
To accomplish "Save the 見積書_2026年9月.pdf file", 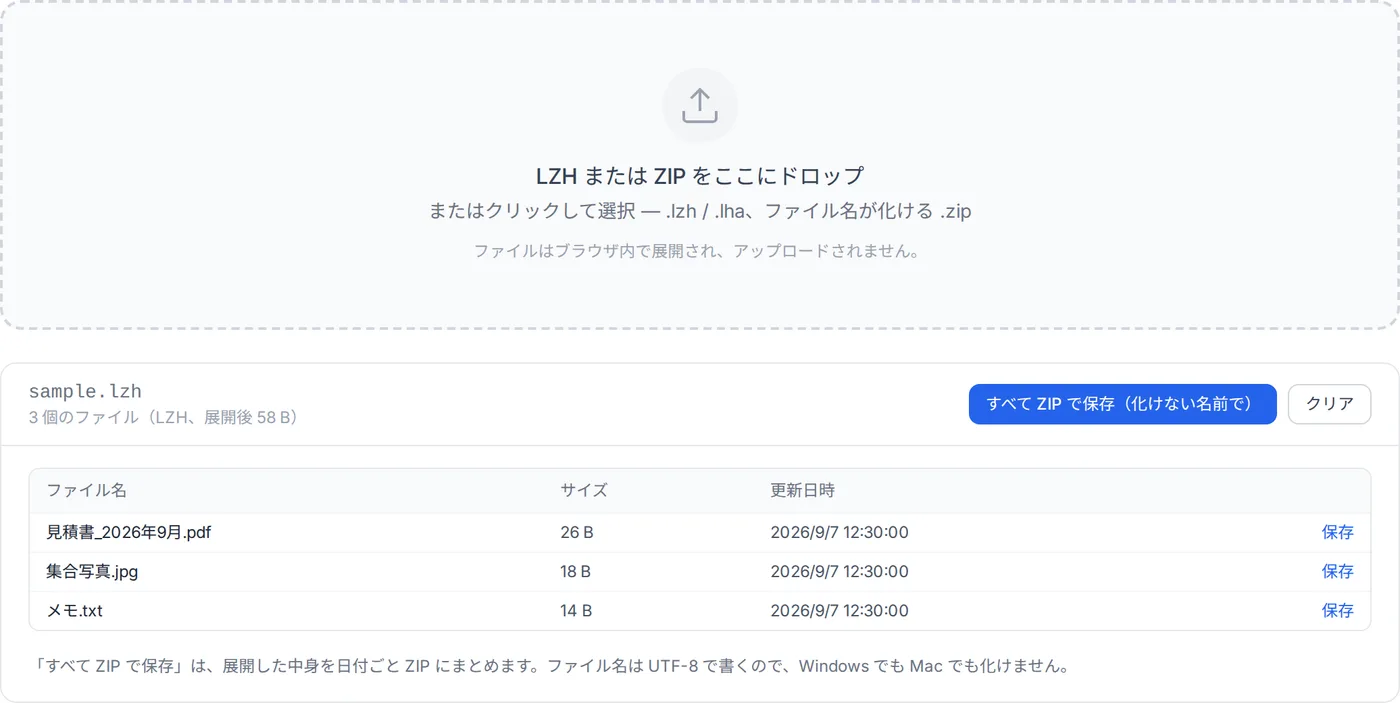I will point(1337,532).
